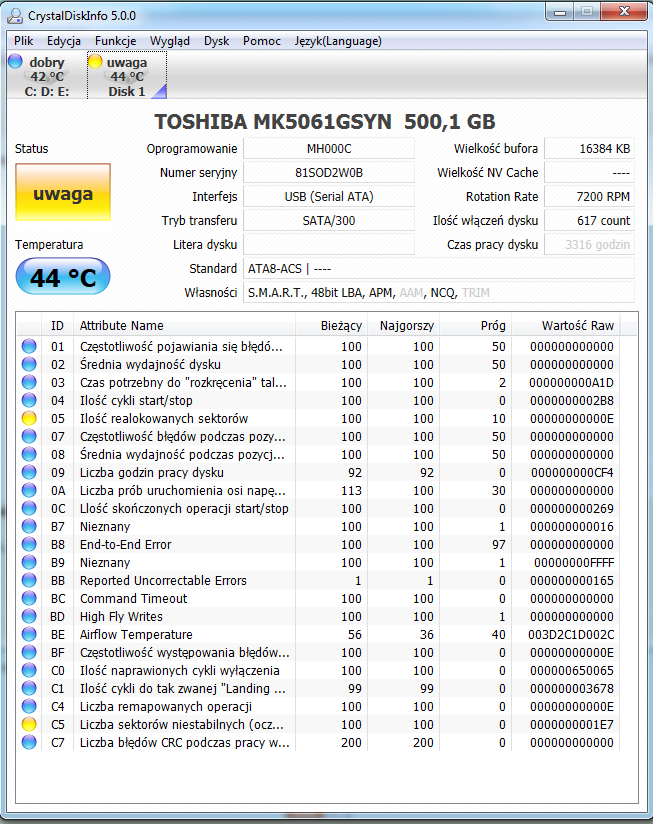Click the yellow status icon for attribute C5
Screen dimensions: 653x837
point(29,724)
